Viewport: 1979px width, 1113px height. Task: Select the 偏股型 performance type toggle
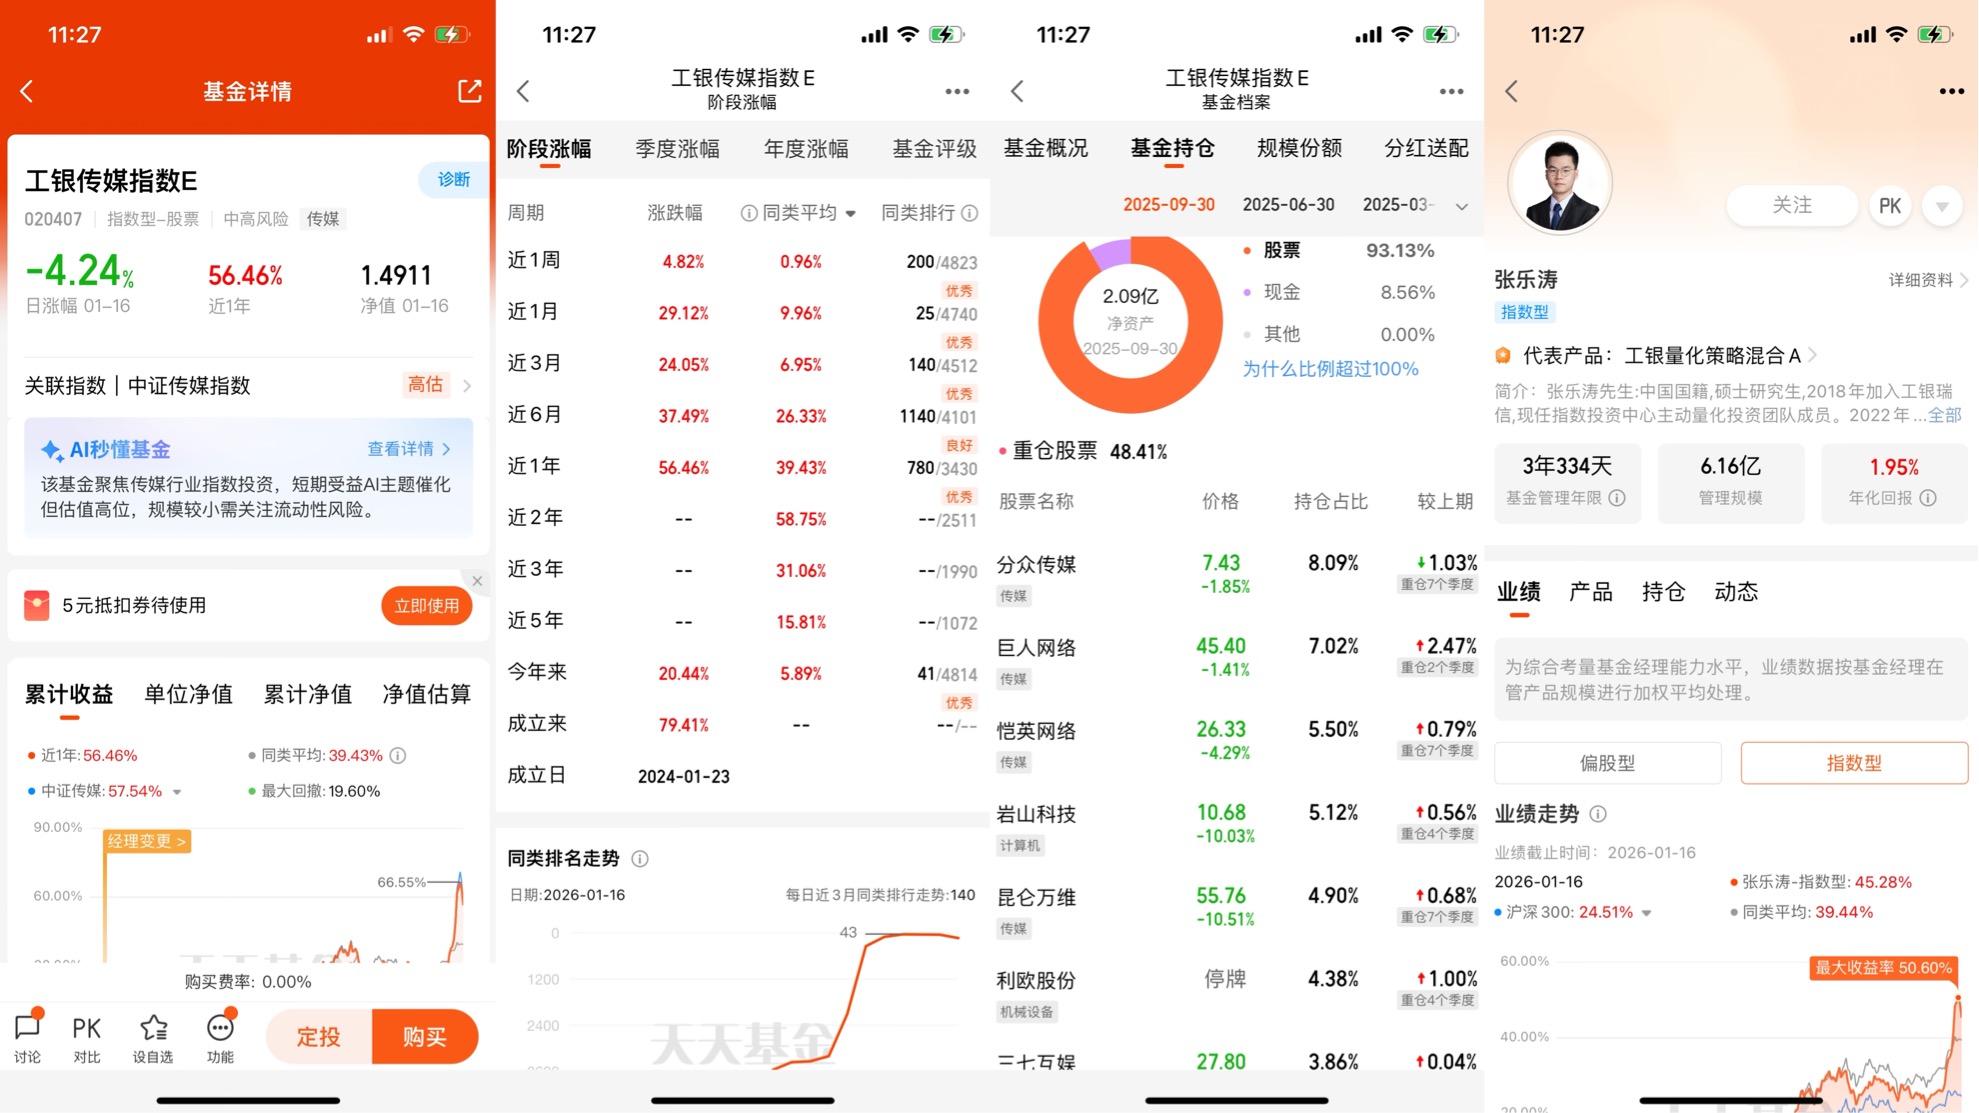1607,763
